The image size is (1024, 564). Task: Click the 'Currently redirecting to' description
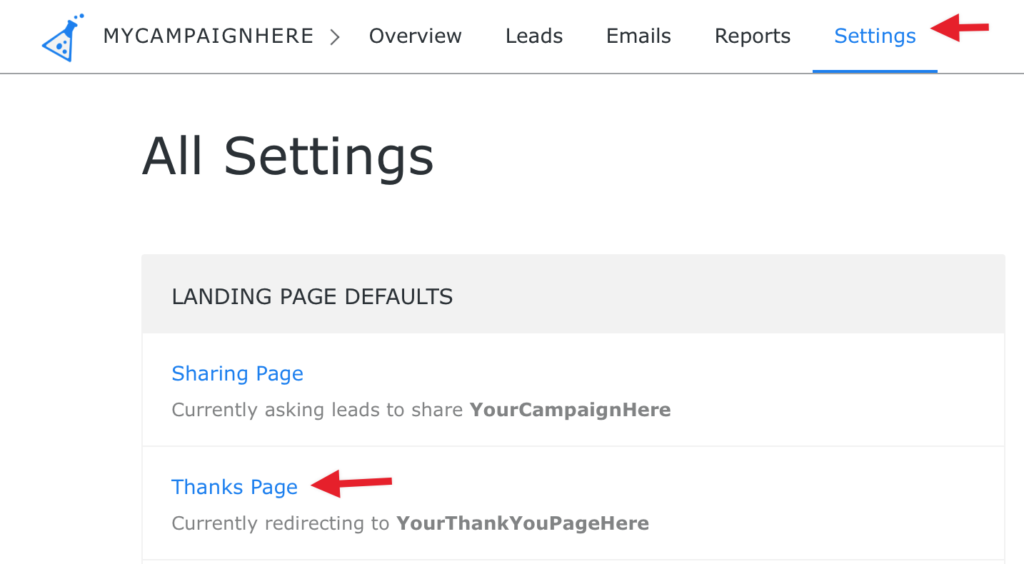tap(280, 524)
